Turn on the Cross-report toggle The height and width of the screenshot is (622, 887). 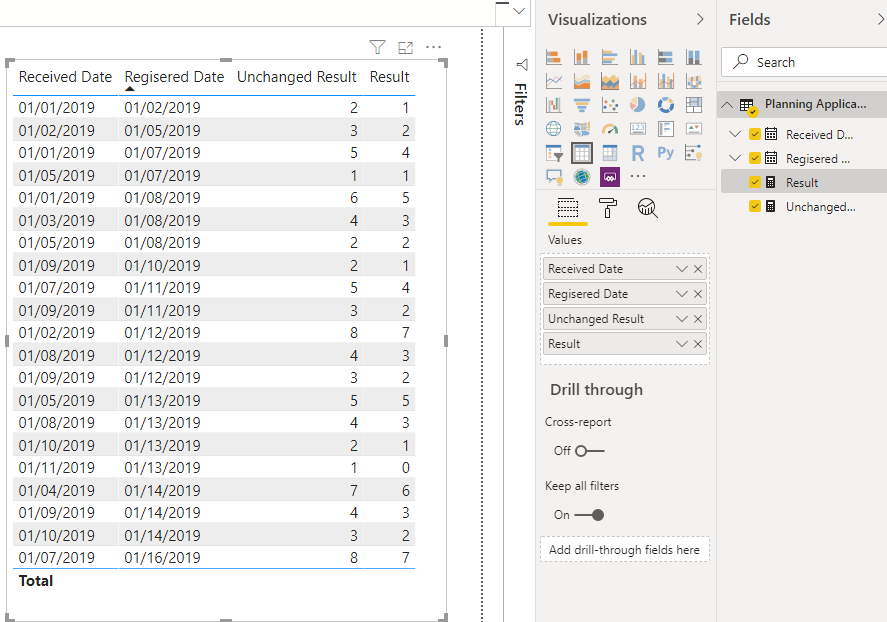(x=590, y=451)
